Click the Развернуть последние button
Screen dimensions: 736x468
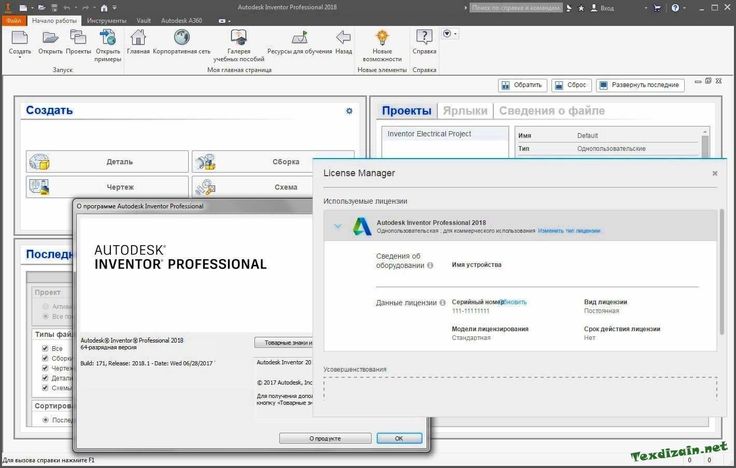tap(640, 85)
